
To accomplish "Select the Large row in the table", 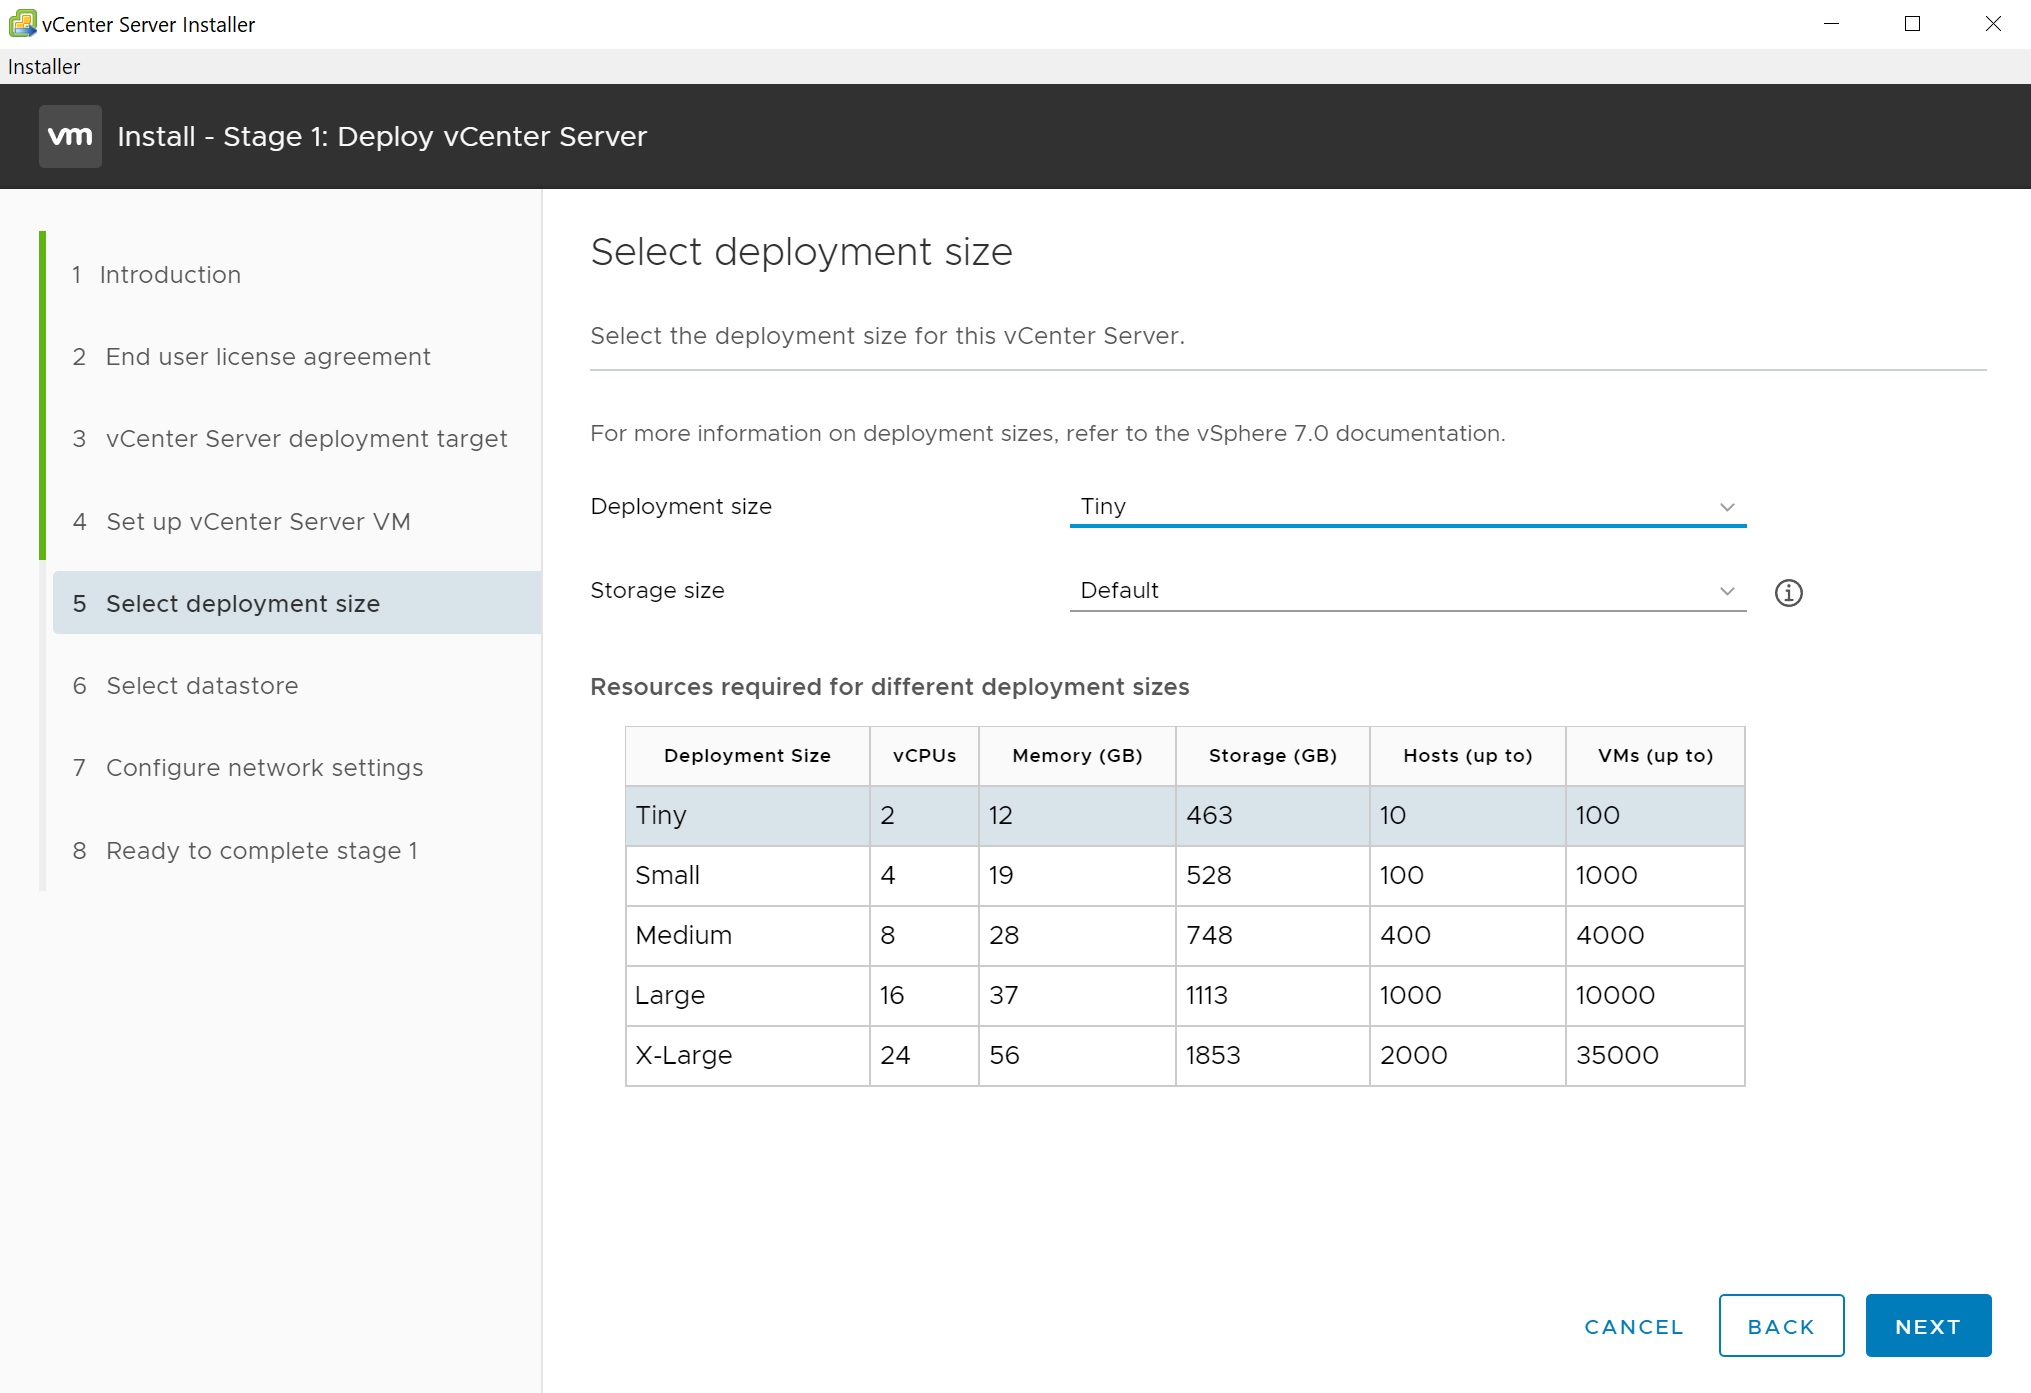I will tap(1185, 996).
